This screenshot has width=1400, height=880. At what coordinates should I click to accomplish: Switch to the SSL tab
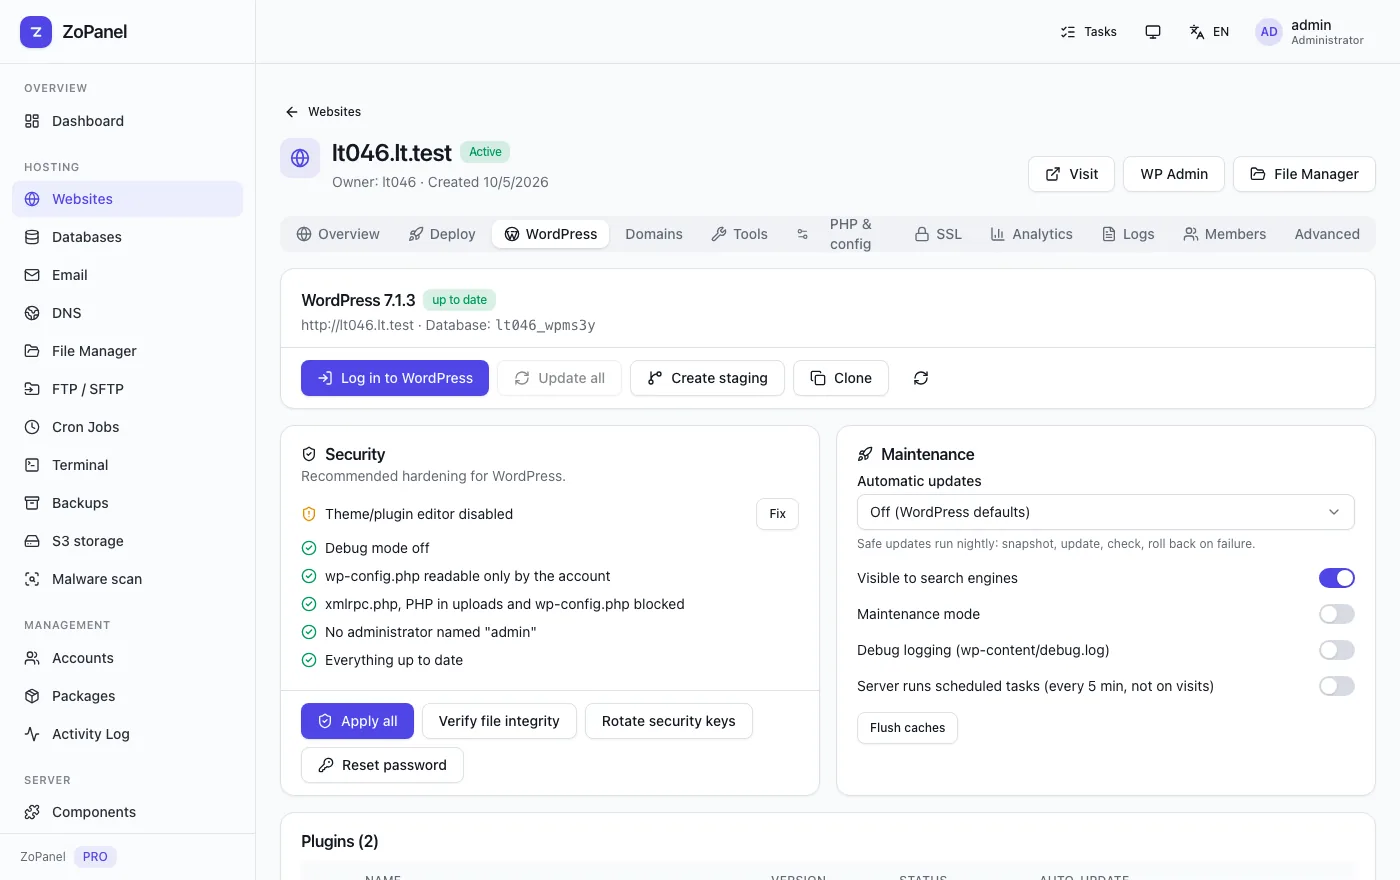(x=938, y=234)
